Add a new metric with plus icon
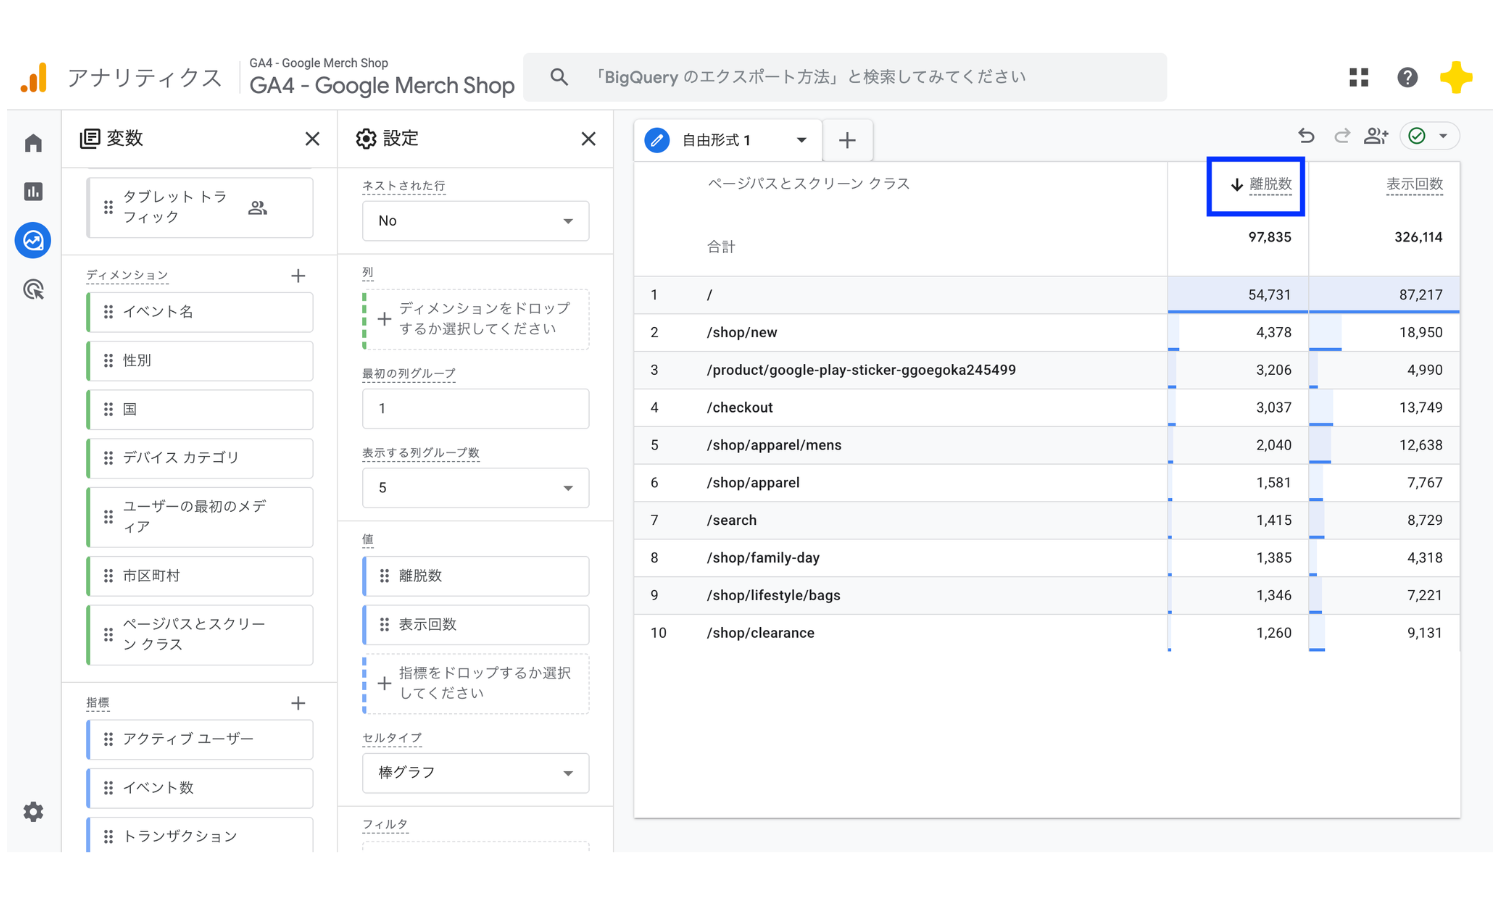 [298, 704]
